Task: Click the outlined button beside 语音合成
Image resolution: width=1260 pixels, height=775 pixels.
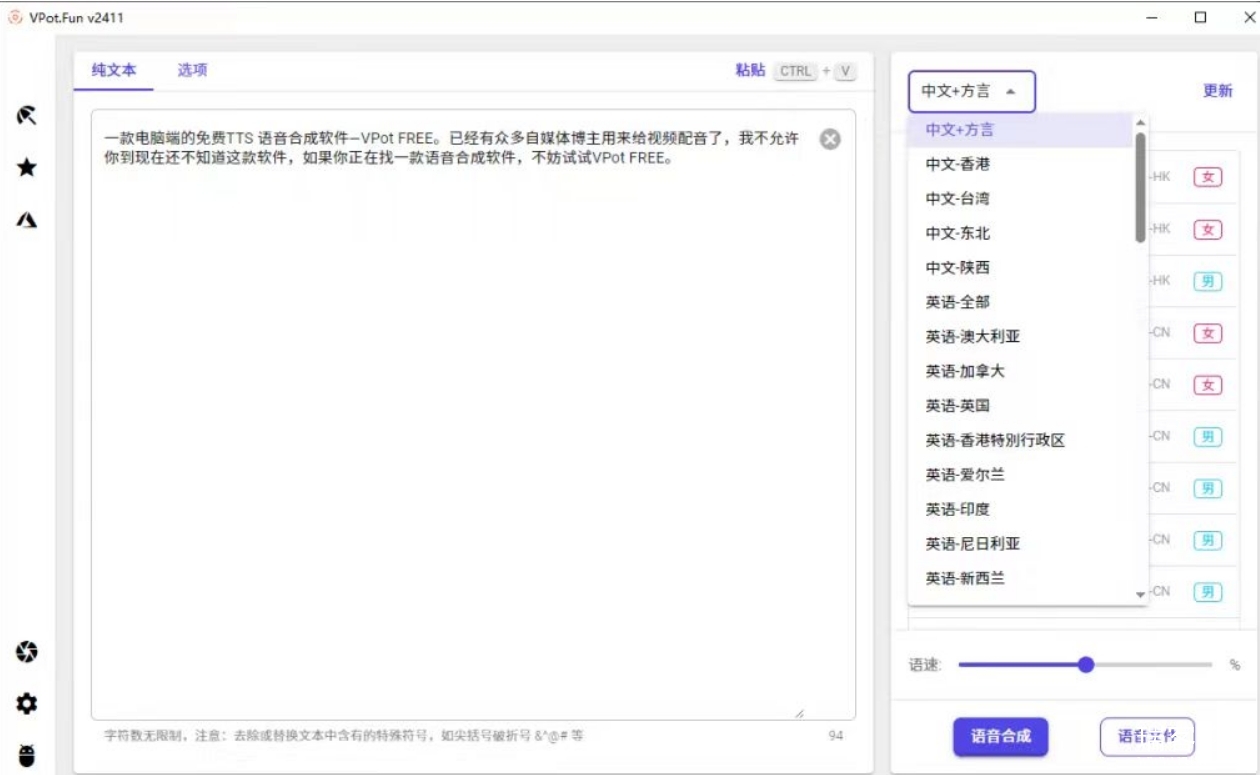Action: click(x=1147, y=737)
